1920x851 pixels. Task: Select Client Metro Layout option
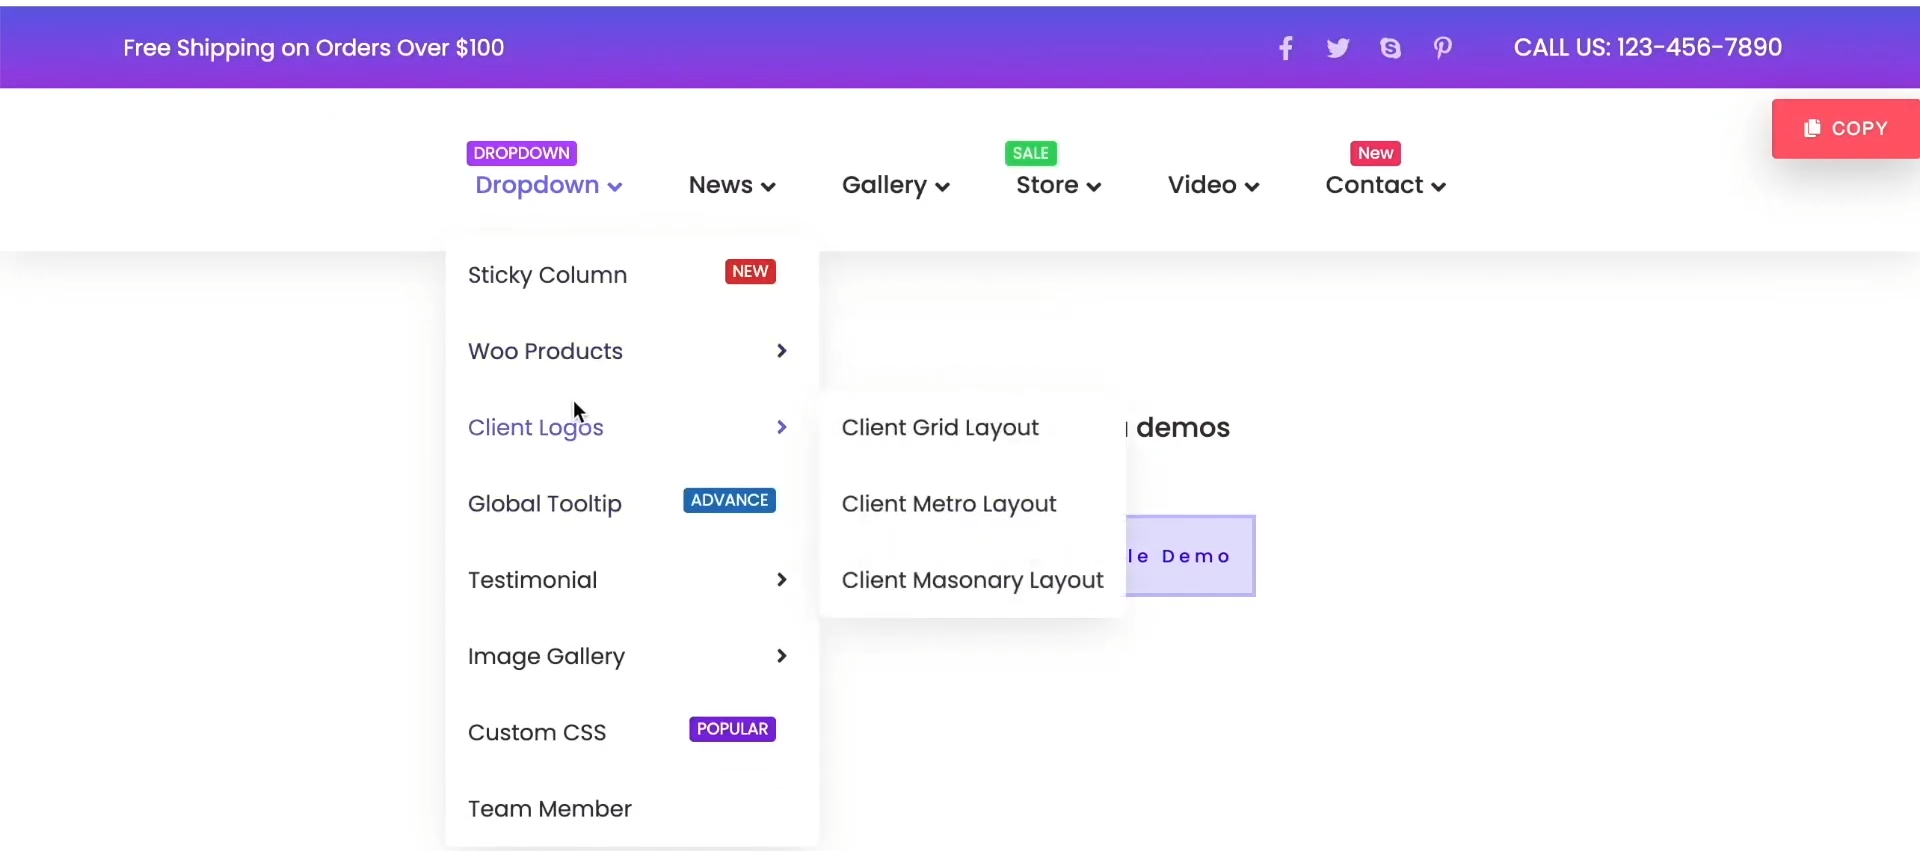[949, 504]
